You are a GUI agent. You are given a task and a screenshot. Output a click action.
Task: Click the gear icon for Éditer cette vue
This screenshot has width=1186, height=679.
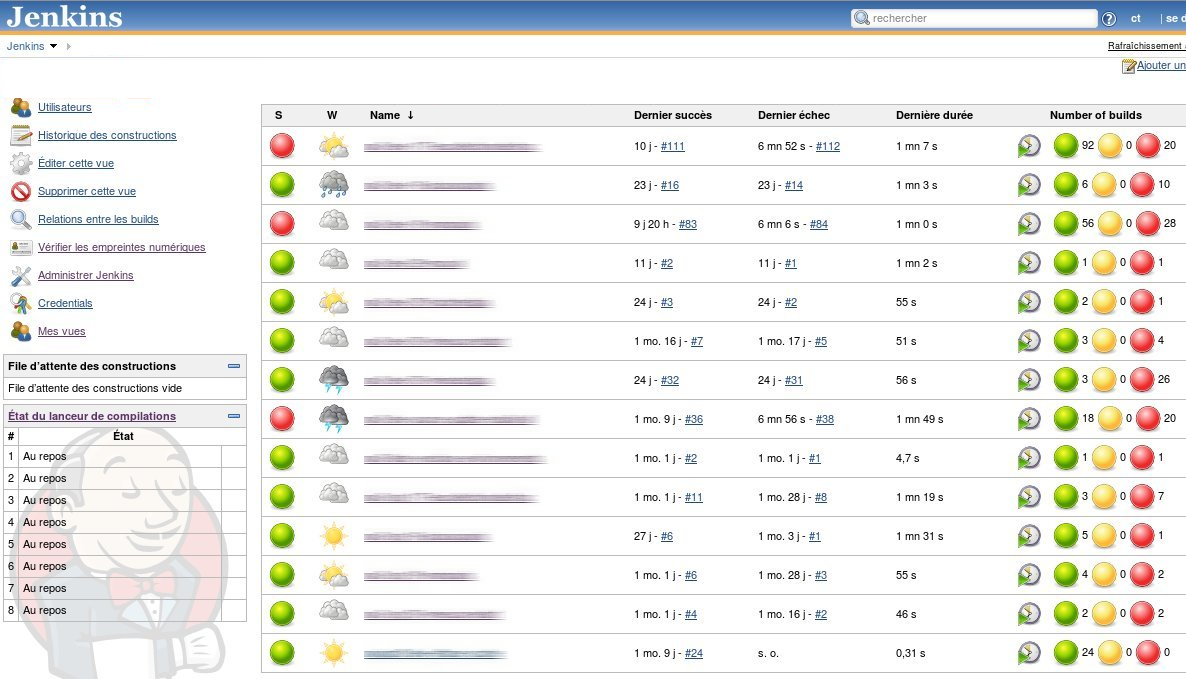tap(20, 163)
